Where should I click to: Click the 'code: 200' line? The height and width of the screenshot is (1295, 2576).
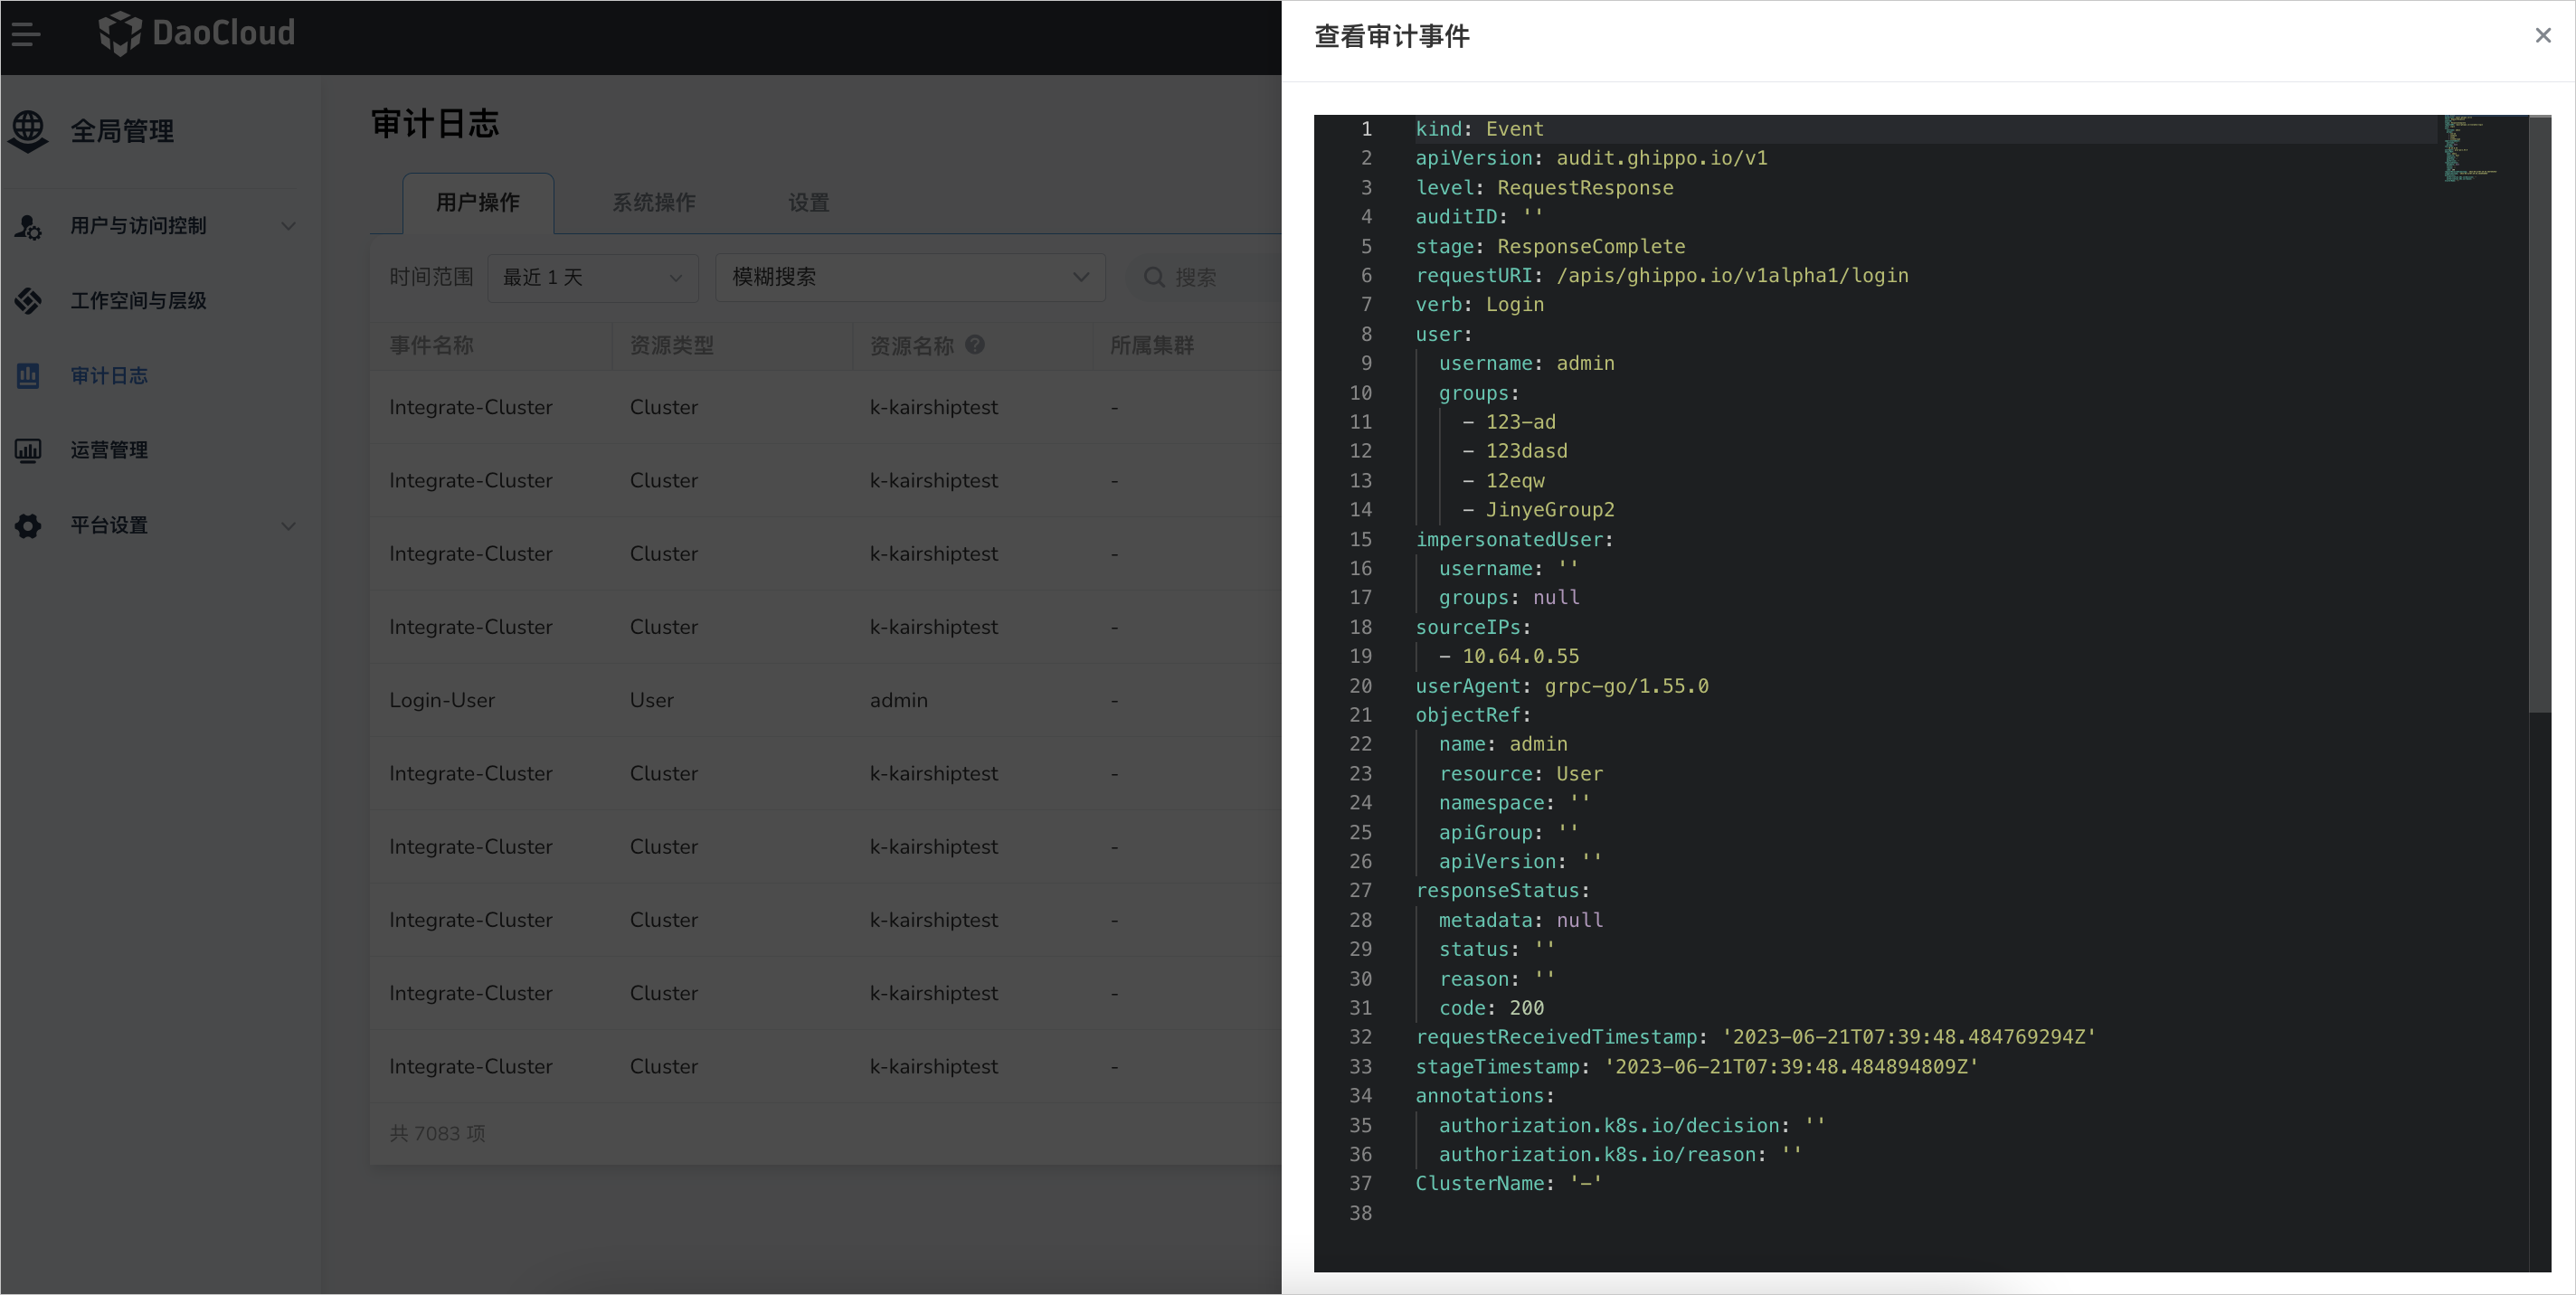(1491, 1008)
